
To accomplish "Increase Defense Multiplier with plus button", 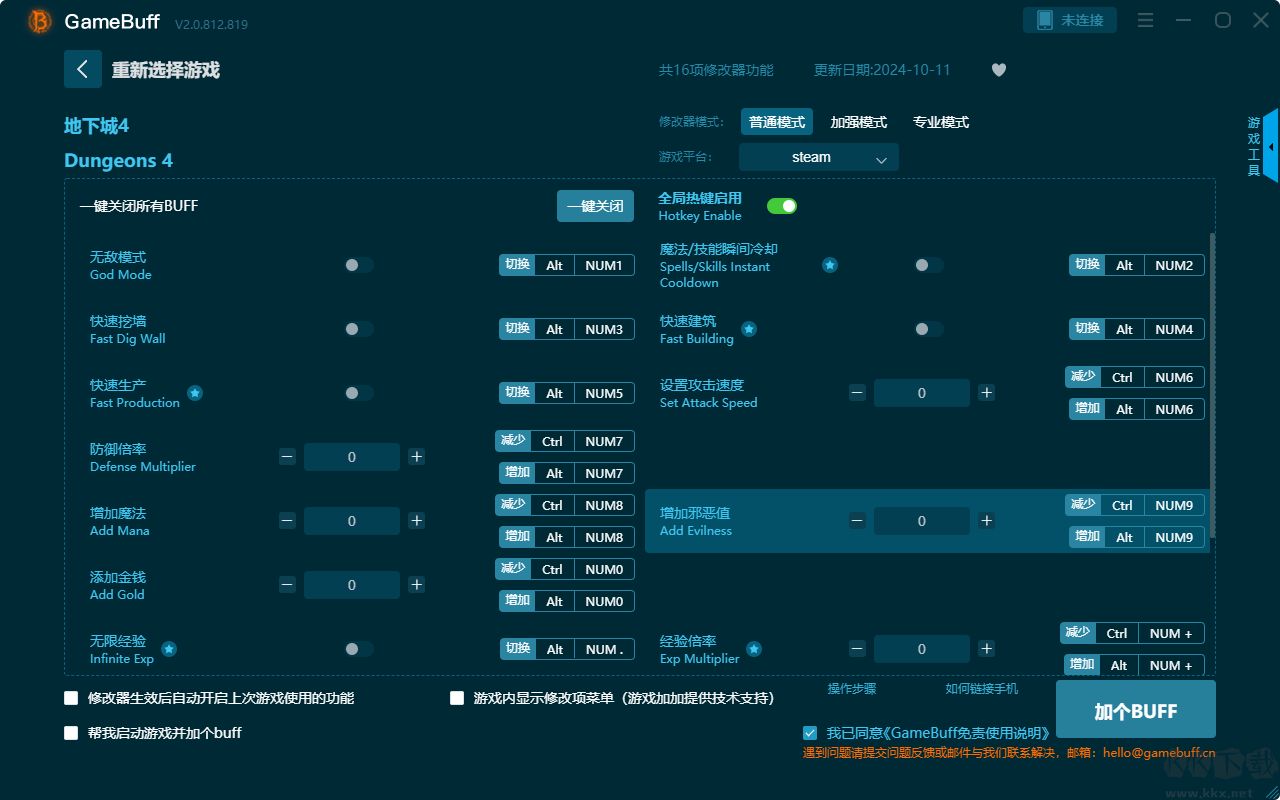I will 416,457.
